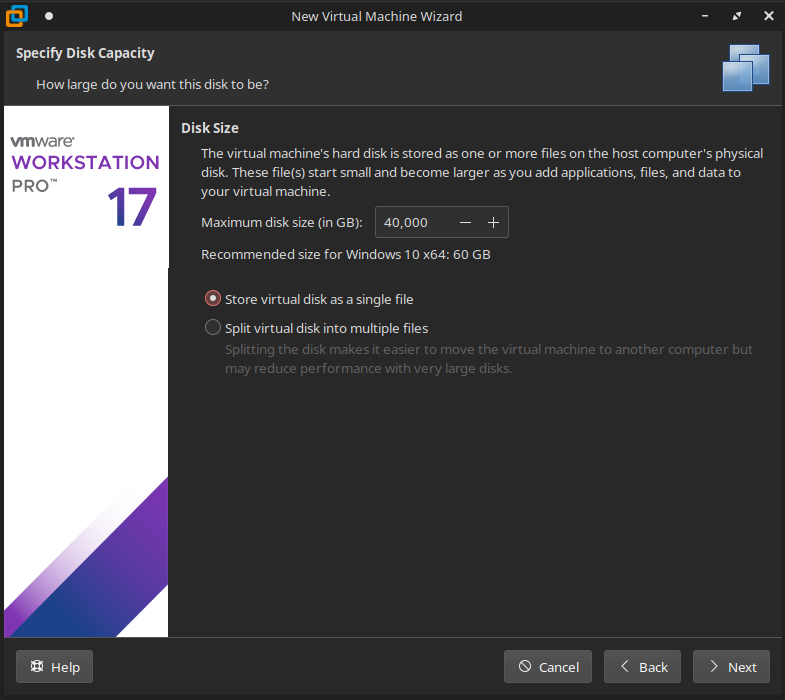Click the New Virtual Machine Wizard title text
The height and width of the screenshot is (700, 785).
click(x=376, y=16)
